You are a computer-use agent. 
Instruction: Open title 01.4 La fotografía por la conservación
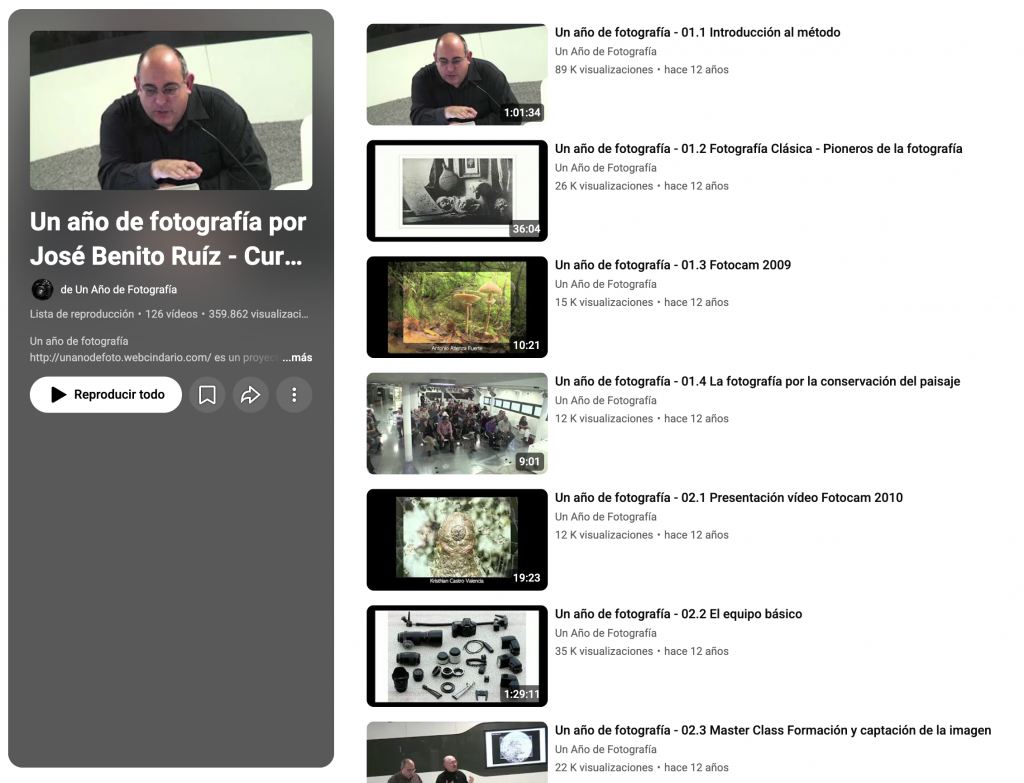pos(758,381)
